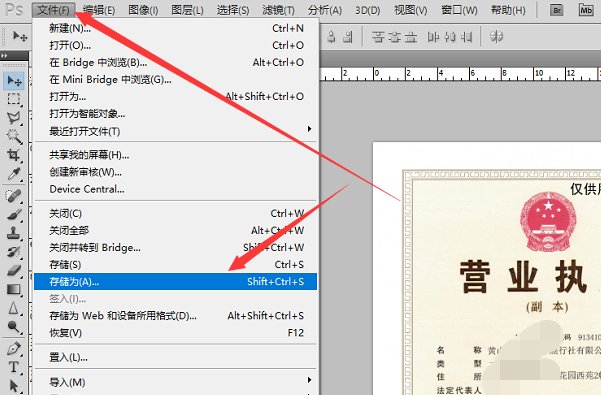Choose 打开为智能对象... entry
Viewport: 601px width, 395px height.
tap(176, 114)
